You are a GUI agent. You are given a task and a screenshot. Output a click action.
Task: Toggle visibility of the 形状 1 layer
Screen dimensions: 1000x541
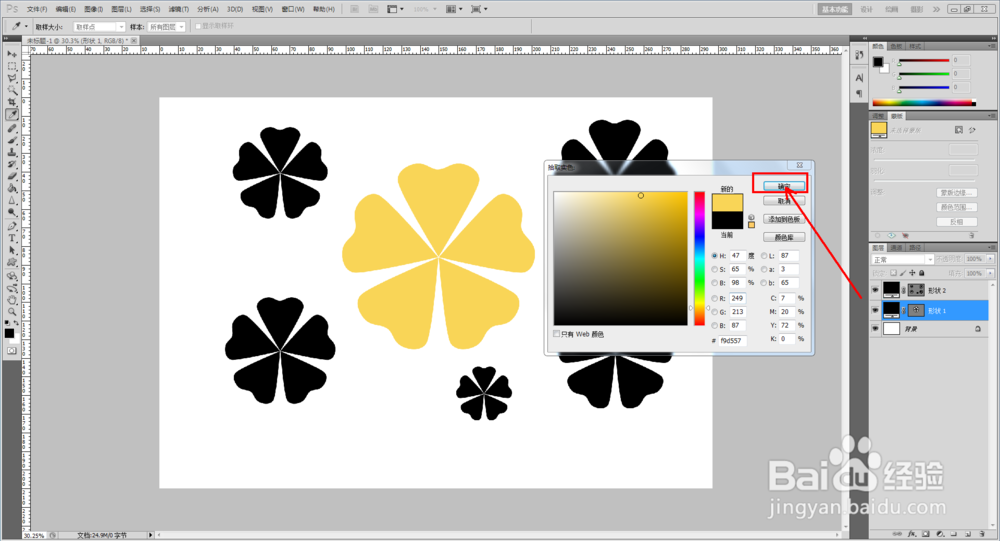click(x=875, y=310)
